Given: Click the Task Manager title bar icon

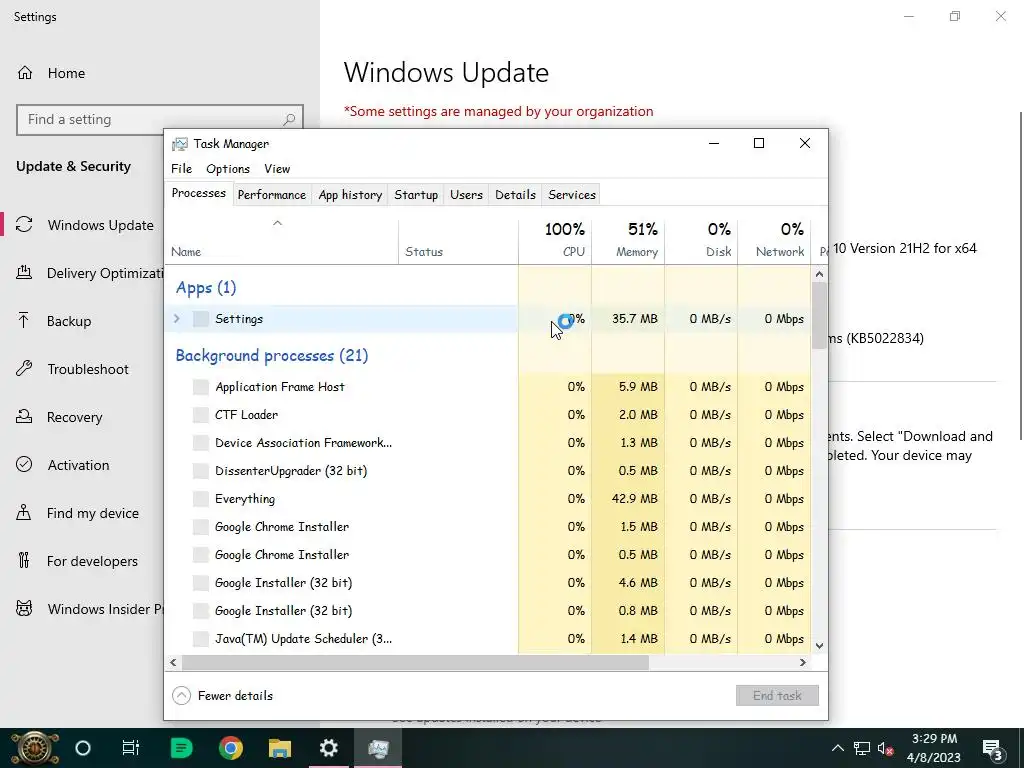Looking at the screenshot, I should click(x=180, y=144).
